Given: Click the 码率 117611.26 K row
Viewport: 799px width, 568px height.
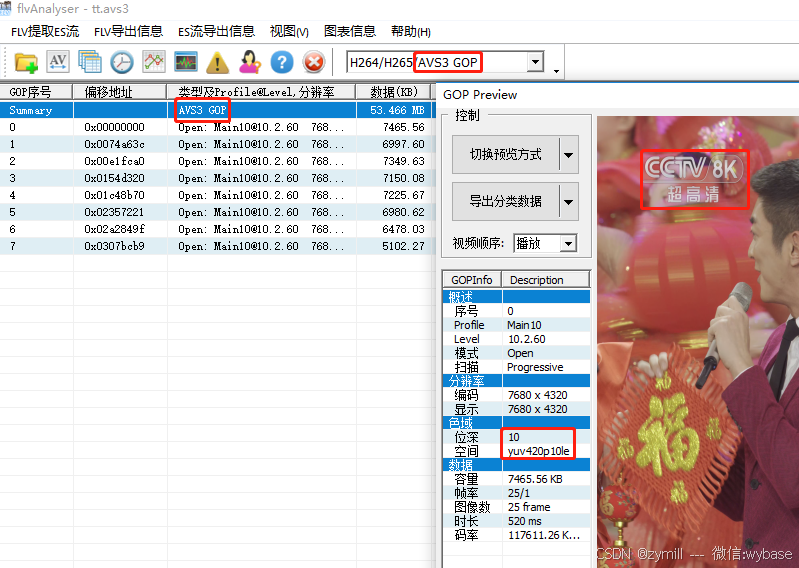Looking at the screenshot, I should [517, 535].
